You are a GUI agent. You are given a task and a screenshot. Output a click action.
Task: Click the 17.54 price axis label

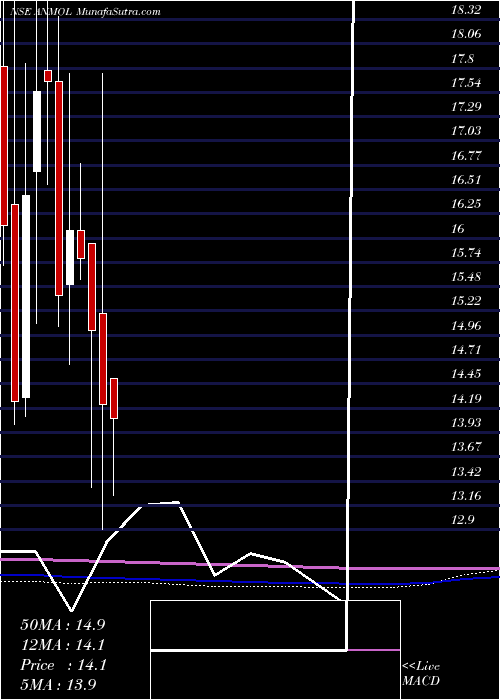pyautogui.click(x=466, y=83)
